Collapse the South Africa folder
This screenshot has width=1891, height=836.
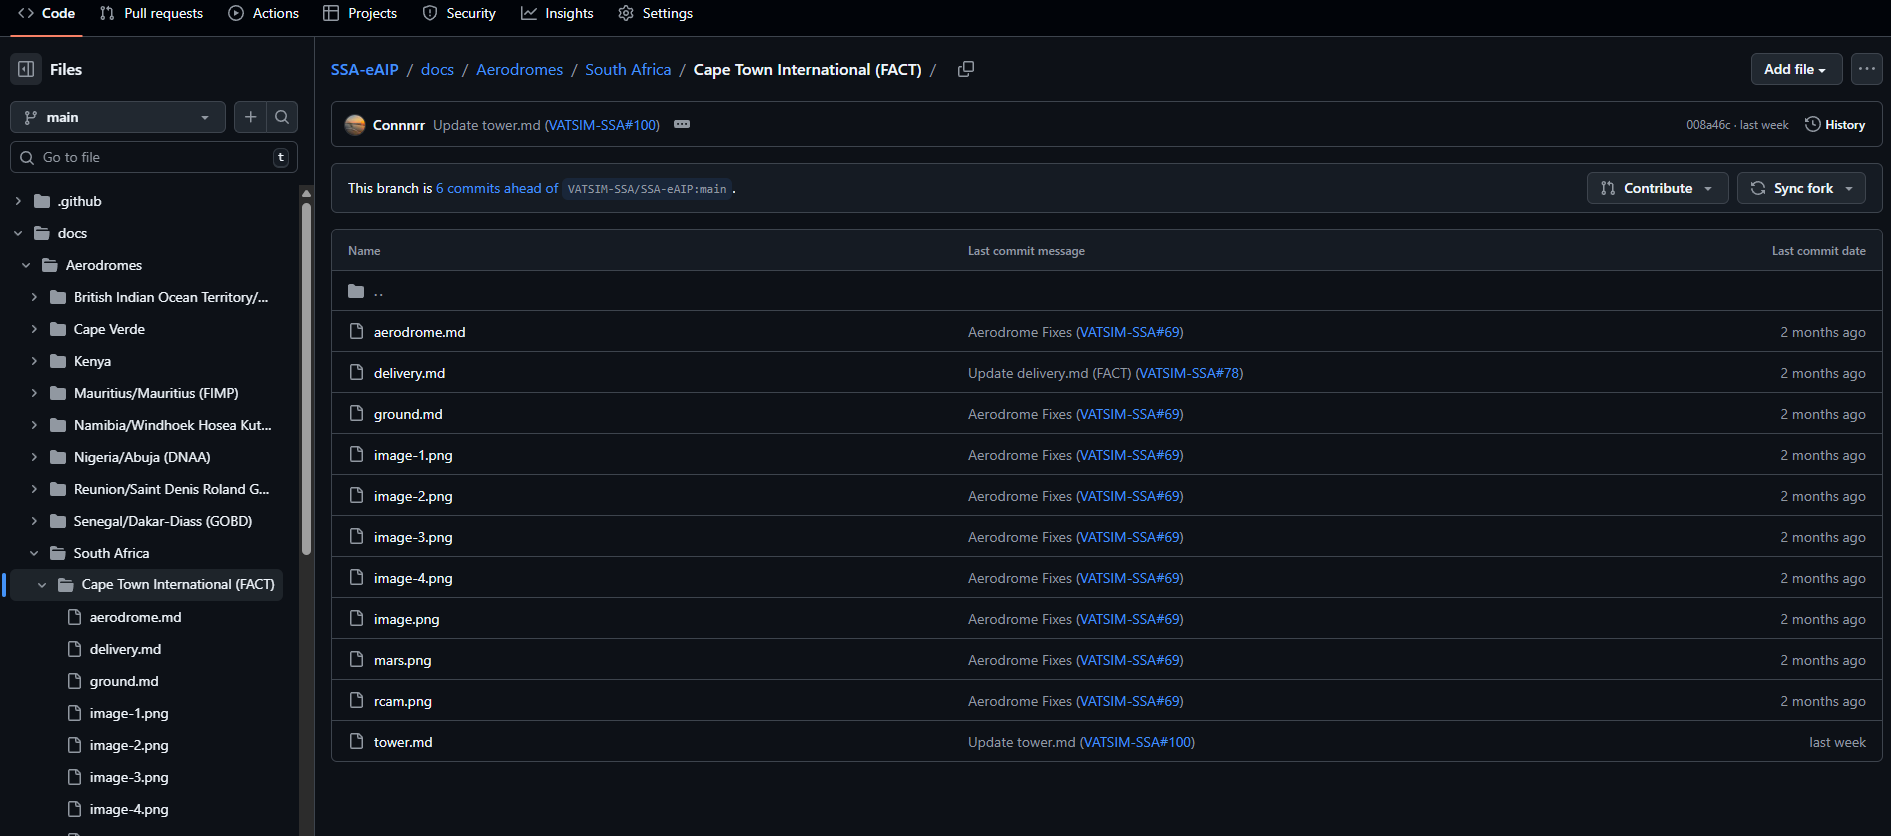tap(34, 553)
